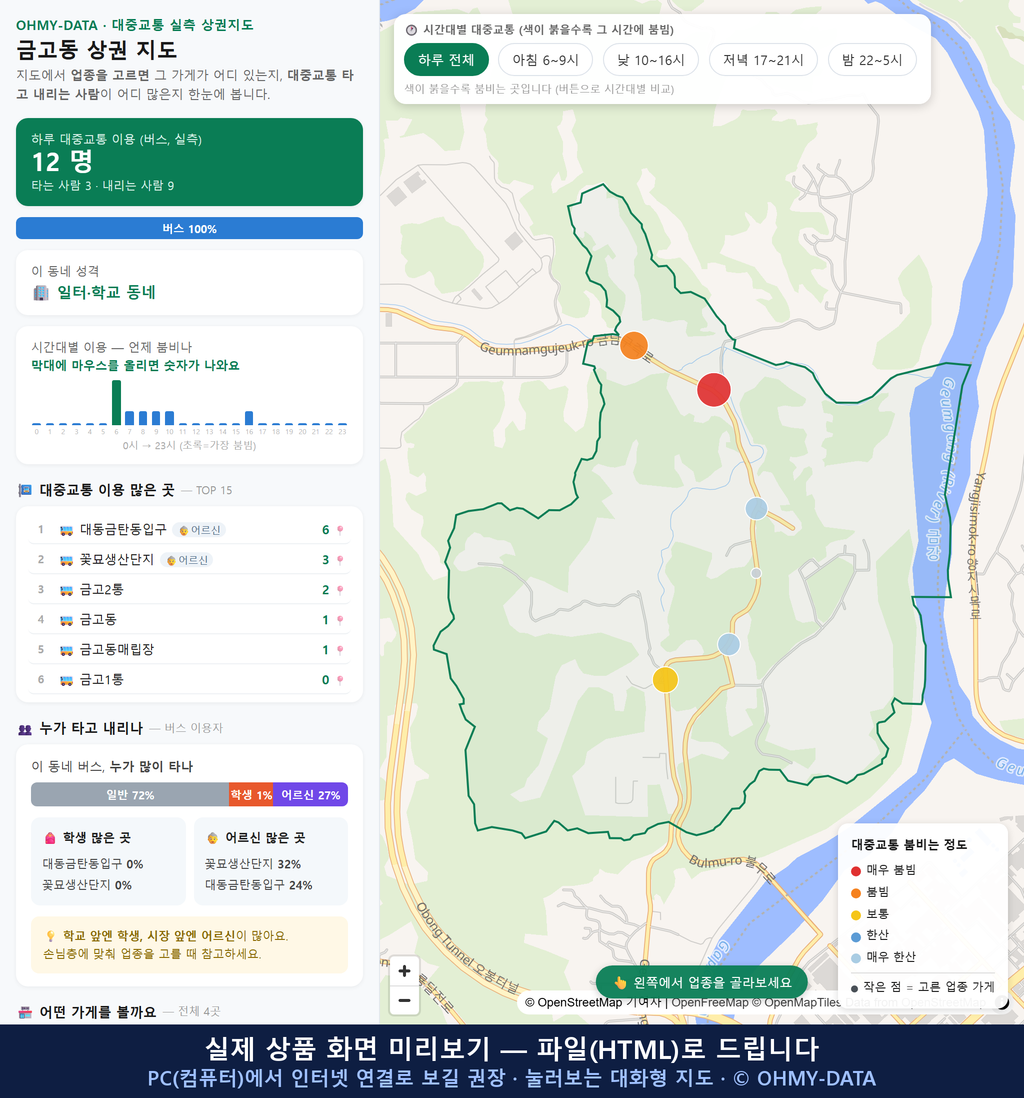
Task: Click the light-blue 매우 한산 legend swatch
Action: click(x=856, y=958)
